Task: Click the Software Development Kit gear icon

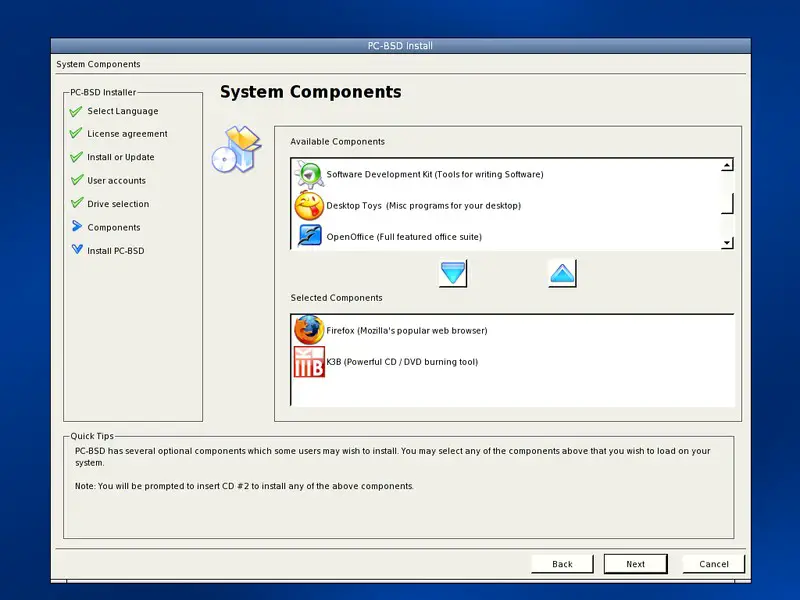Action: [309, 174]
